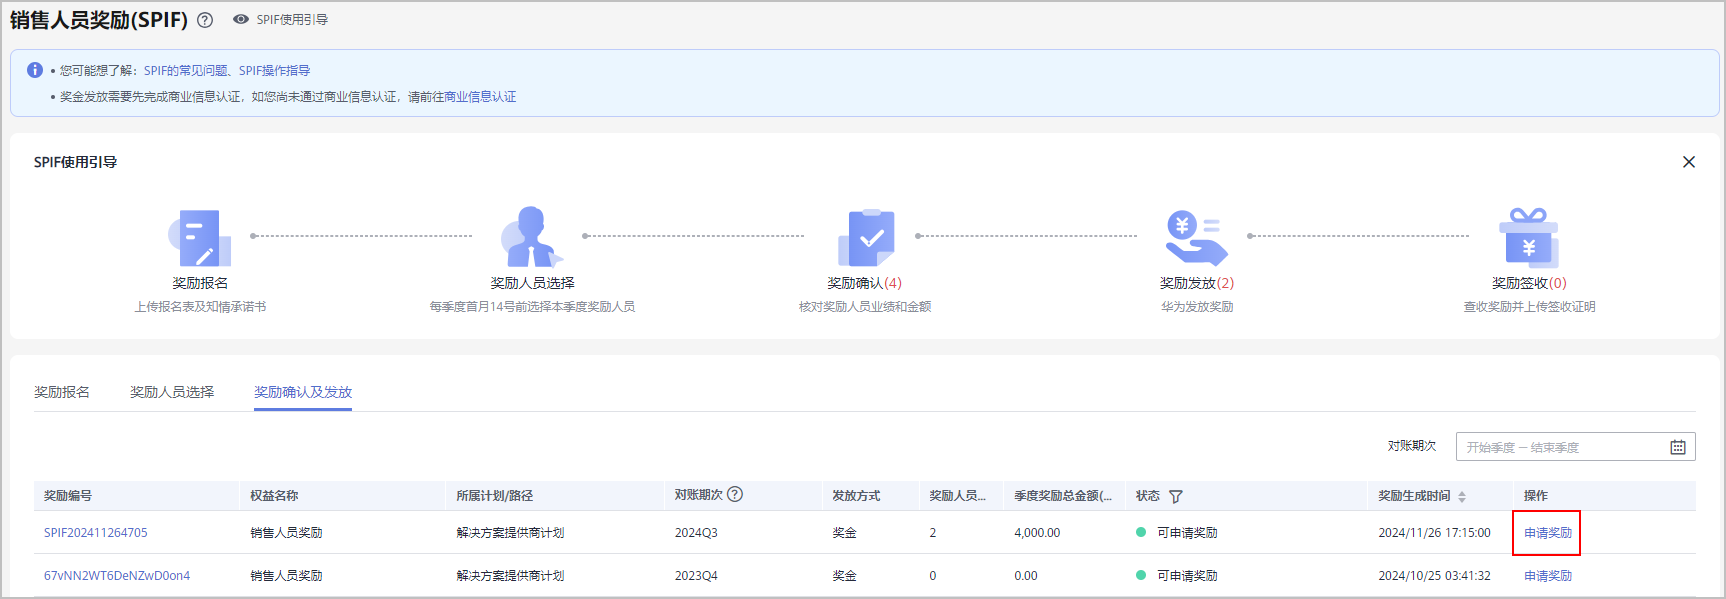Click the 奖励签收 gift box icon

pos(1528,237)
